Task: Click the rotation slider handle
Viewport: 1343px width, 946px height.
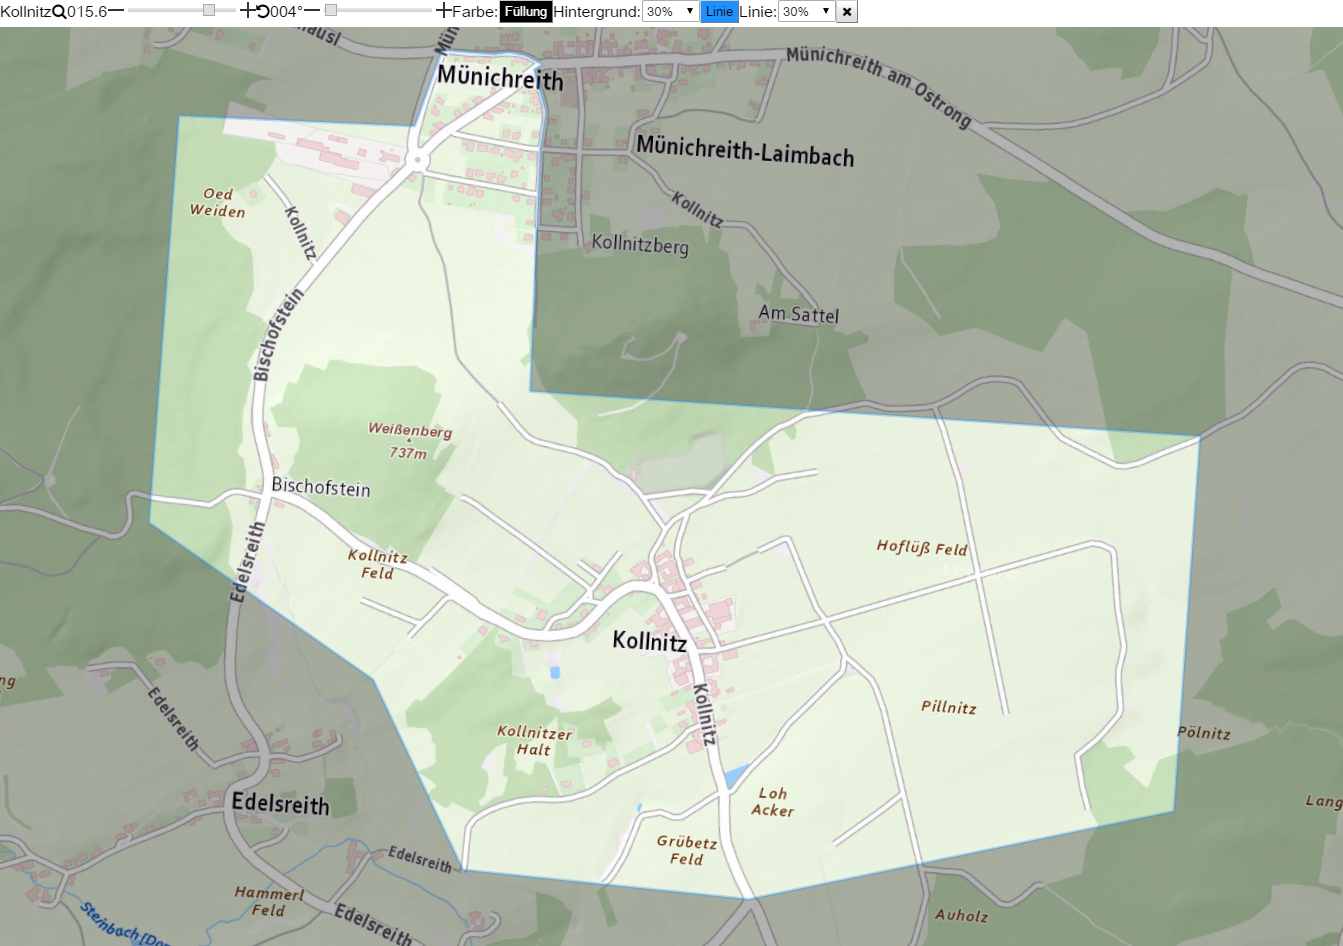Action: tap(331, 11)
